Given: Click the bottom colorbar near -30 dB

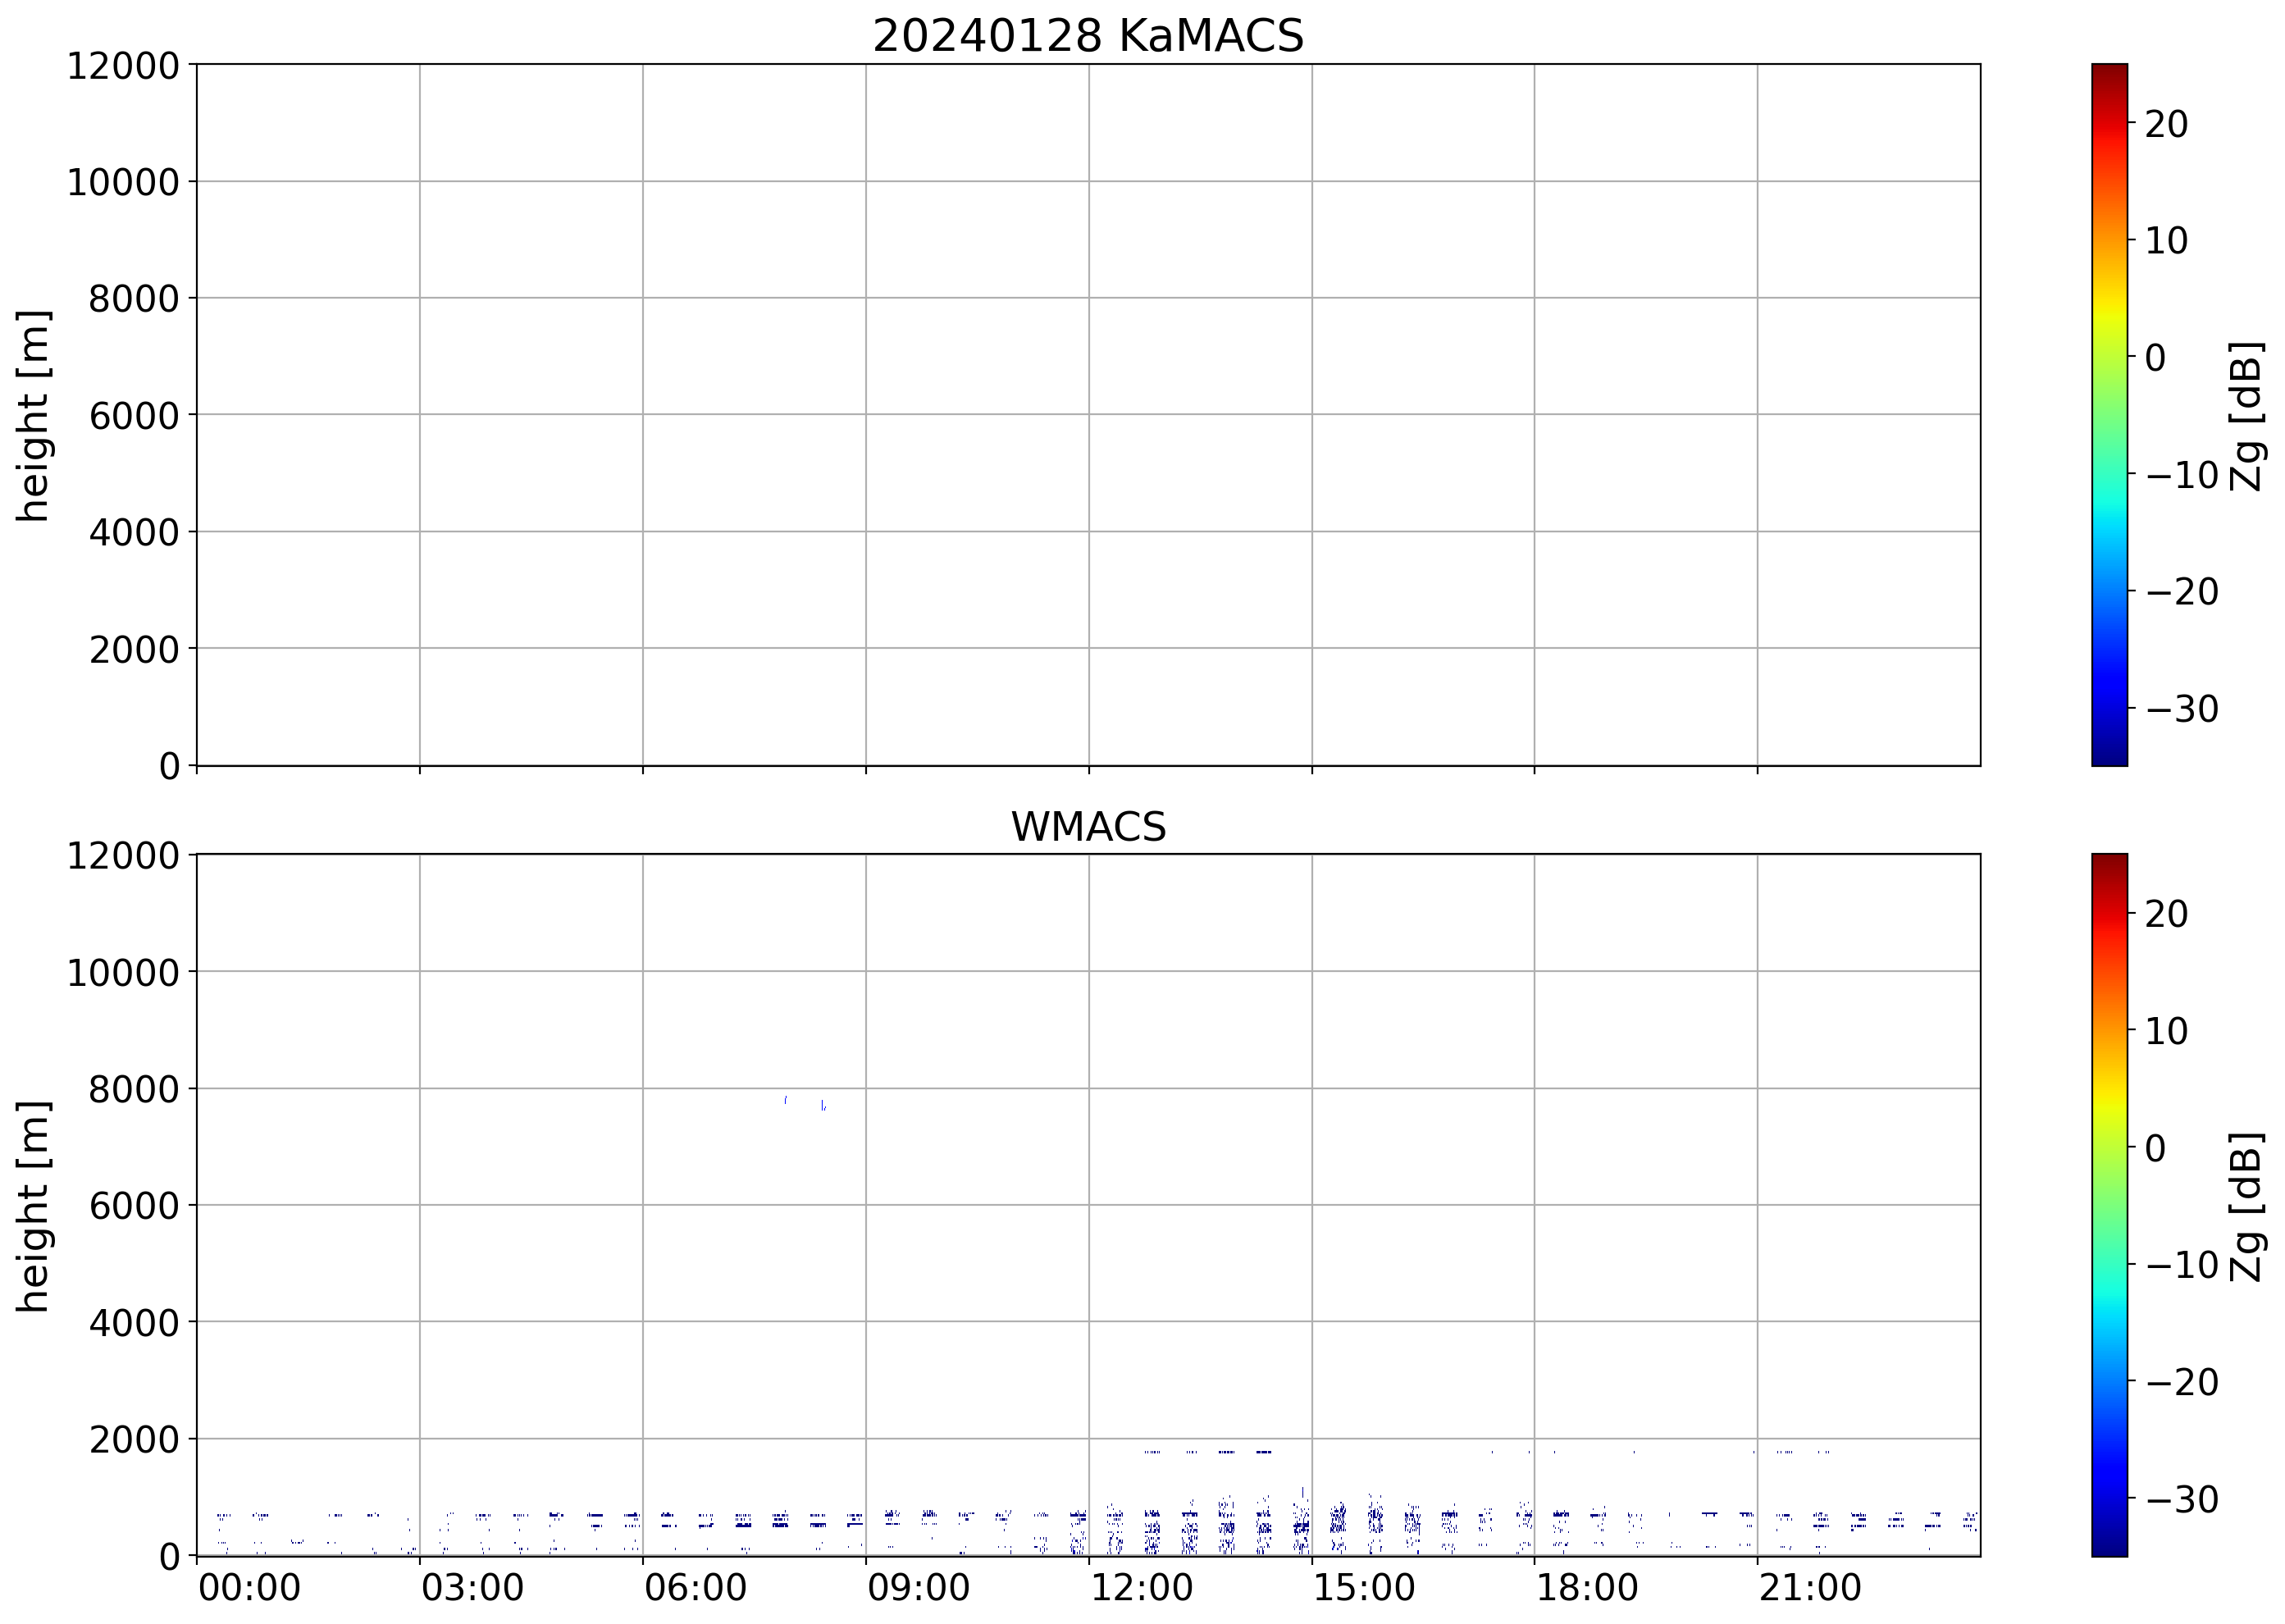Looking at the screenshot, I should tap(2109, 1499).
